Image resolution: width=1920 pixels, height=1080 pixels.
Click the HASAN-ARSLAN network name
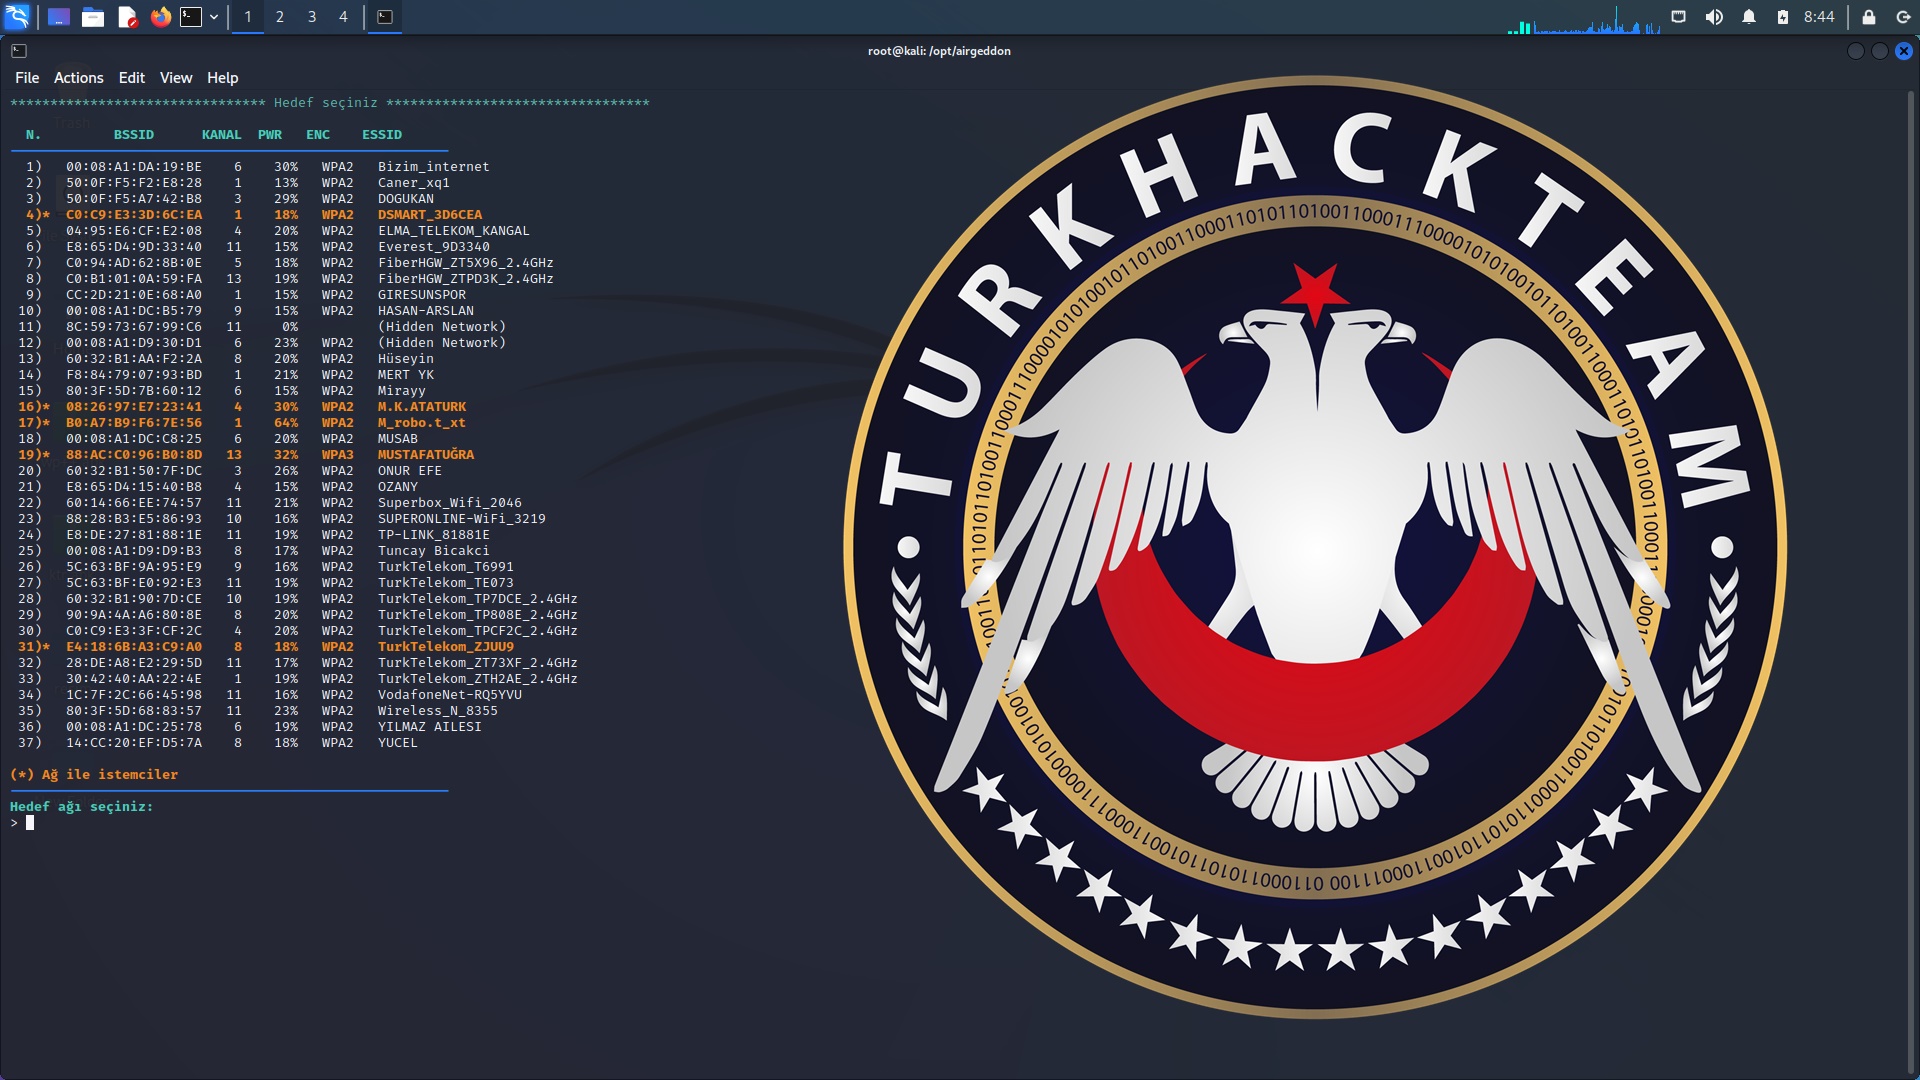426,311
